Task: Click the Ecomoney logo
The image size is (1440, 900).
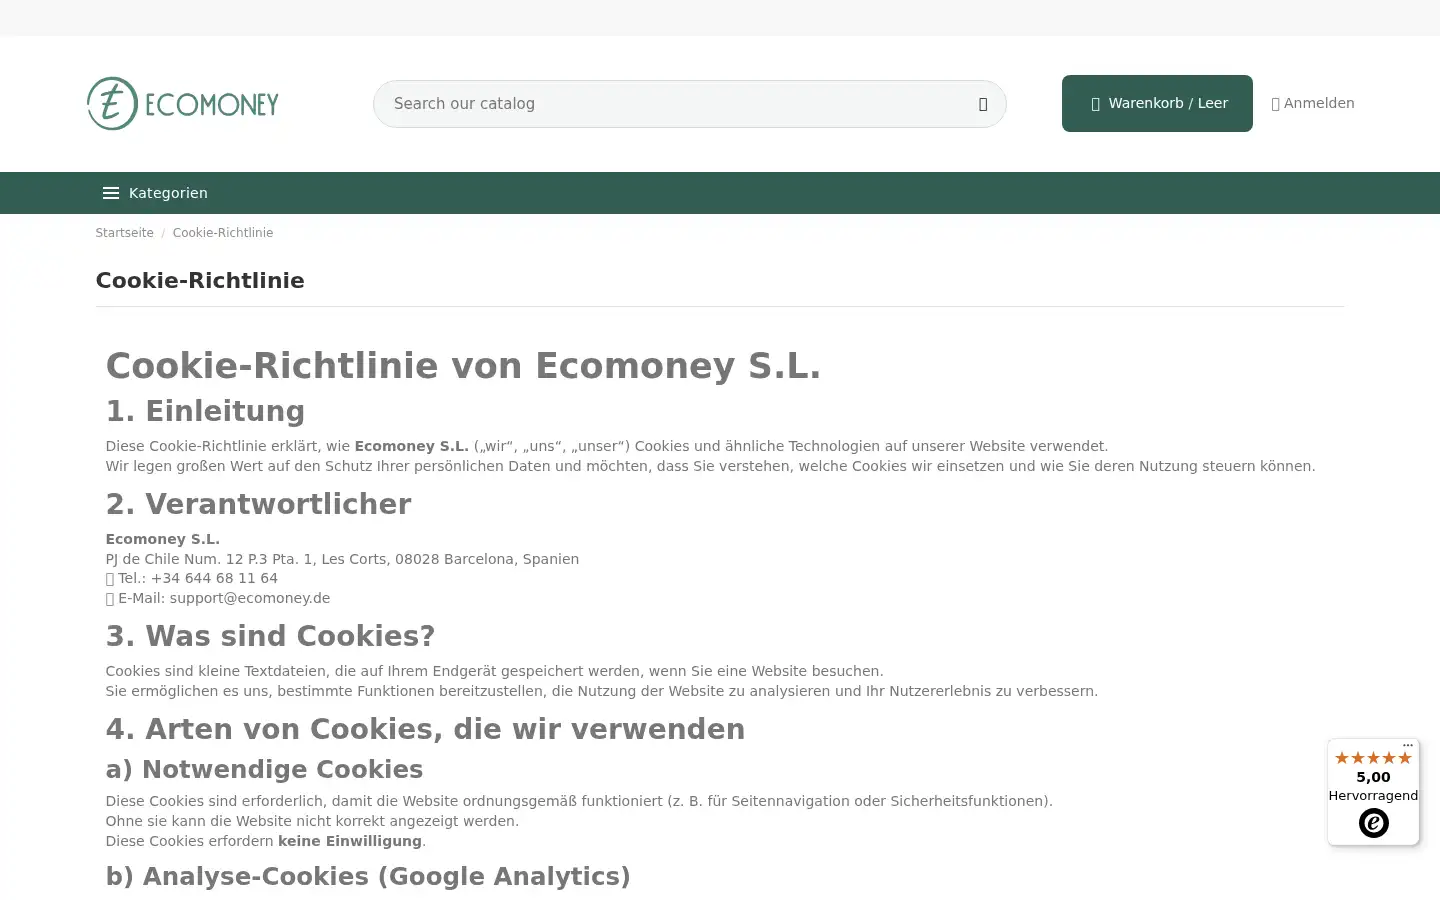Action: pyautogui.click(x=182, y=103)
